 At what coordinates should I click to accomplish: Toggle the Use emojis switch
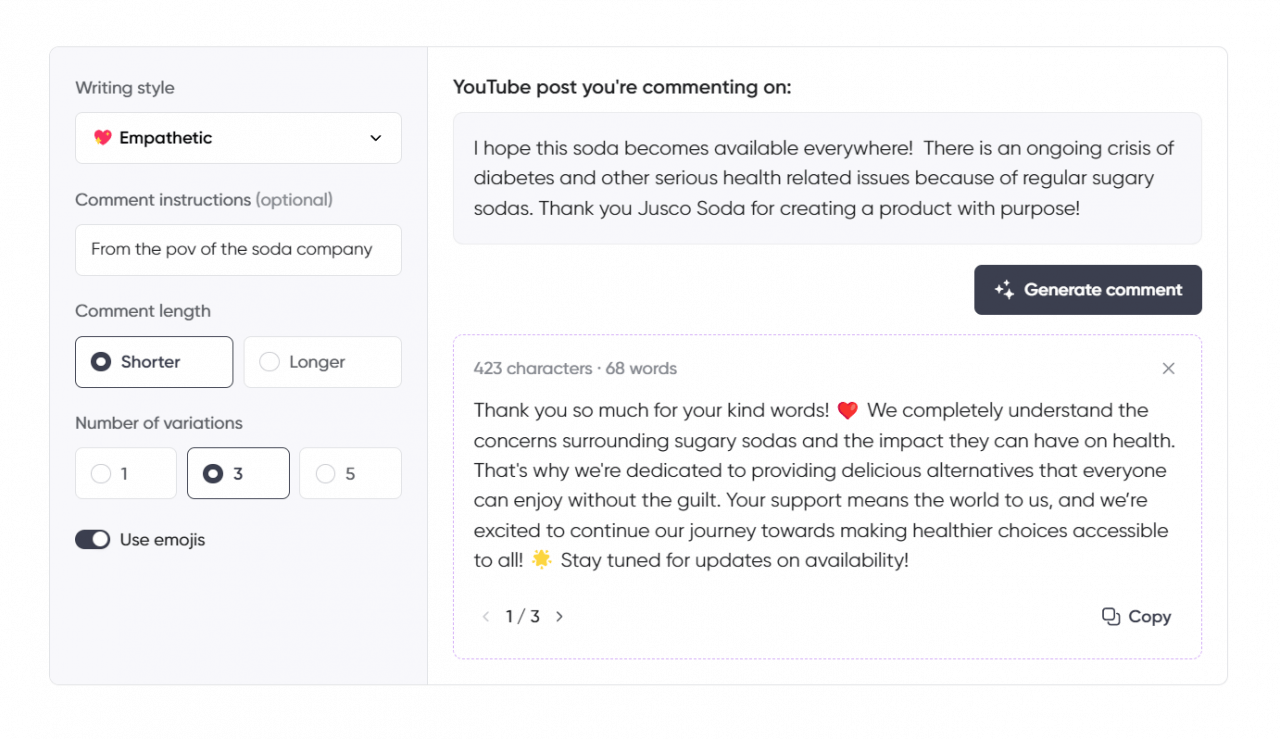[x=93, y=540]
